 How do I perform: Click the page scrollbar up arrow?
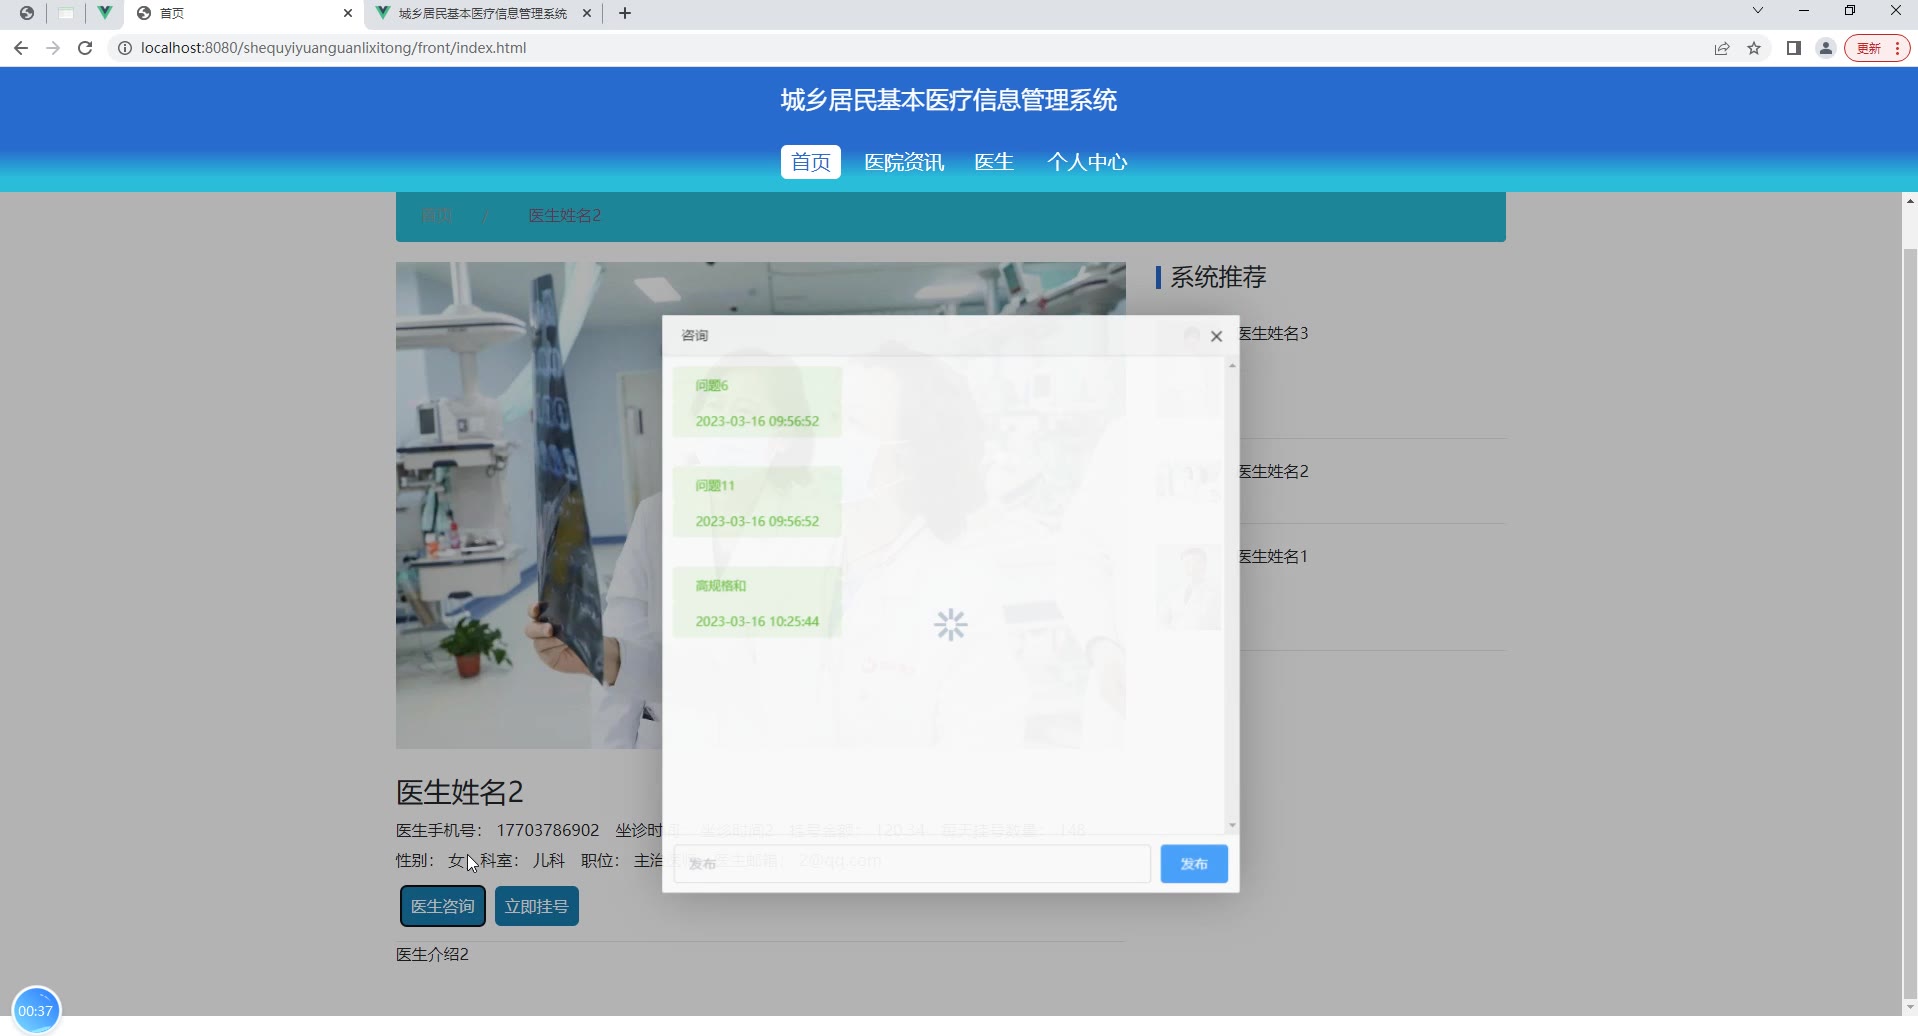1909,201
